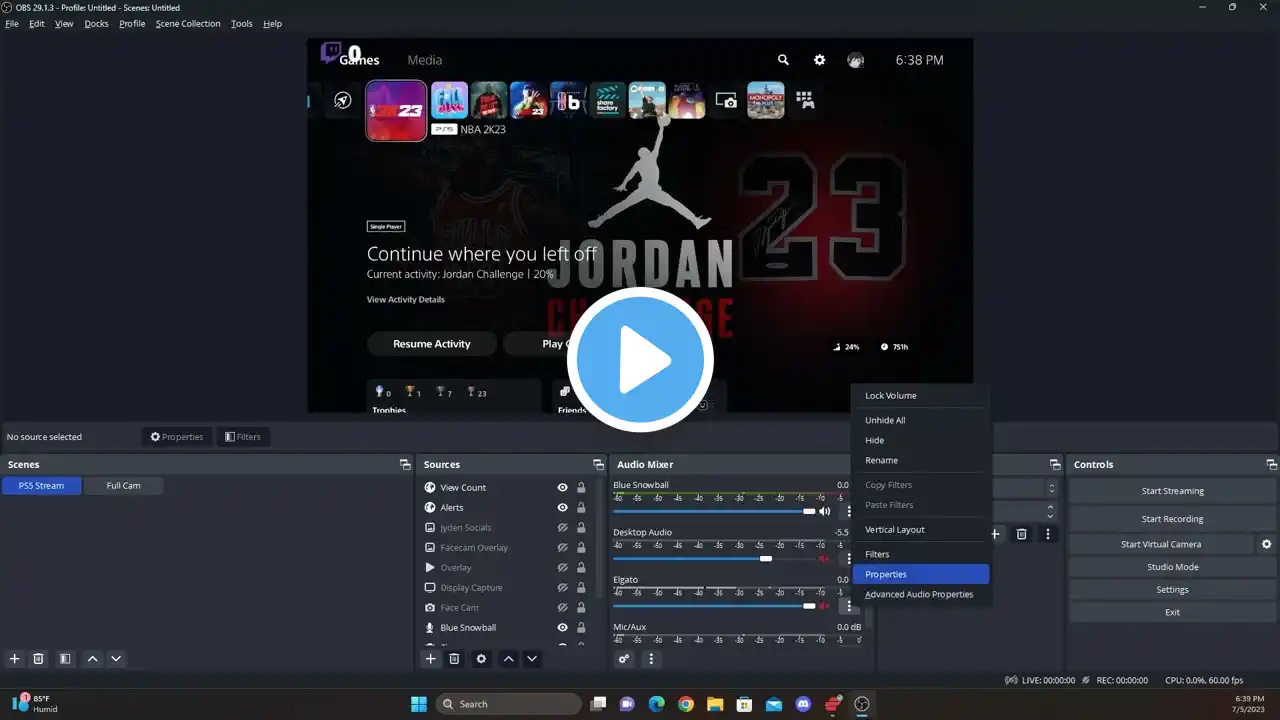Image resolution: width=1280 pixels, height=720 pixels.
Task: Open Microsoft Edge from the taskbar
Action: [656, 704]
